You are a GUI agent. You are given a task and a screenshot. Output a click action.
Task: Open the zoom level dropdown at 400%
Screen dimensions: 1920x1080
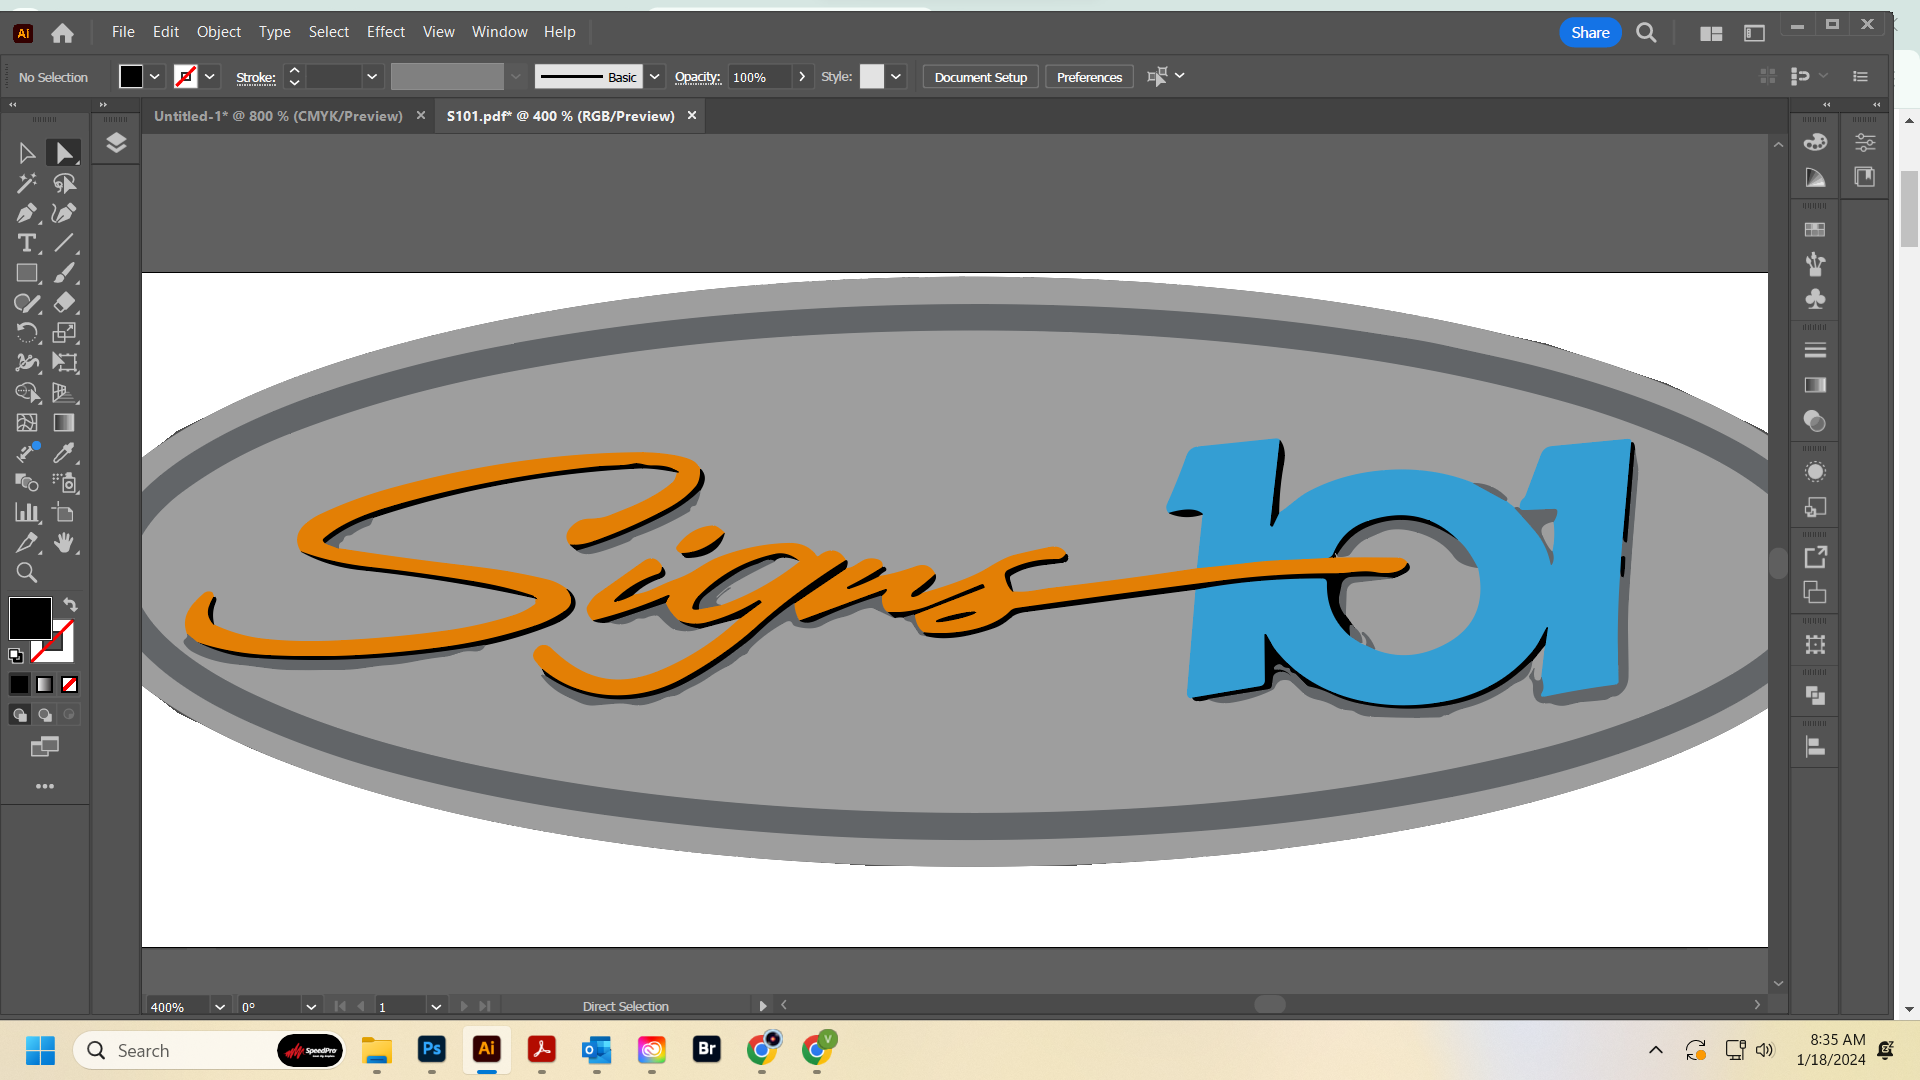[x=220, y=1007]
